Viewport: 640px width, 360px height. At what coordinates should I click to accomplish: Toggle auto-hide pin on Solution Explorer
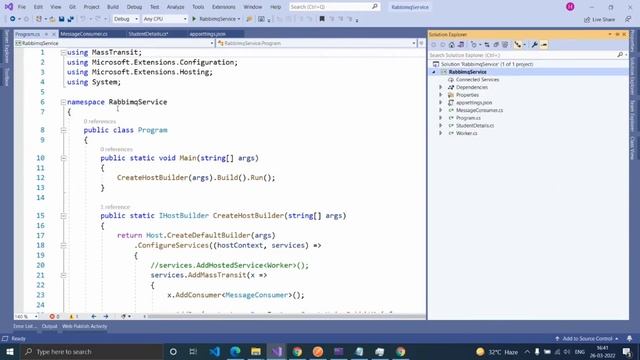(617, 34)
